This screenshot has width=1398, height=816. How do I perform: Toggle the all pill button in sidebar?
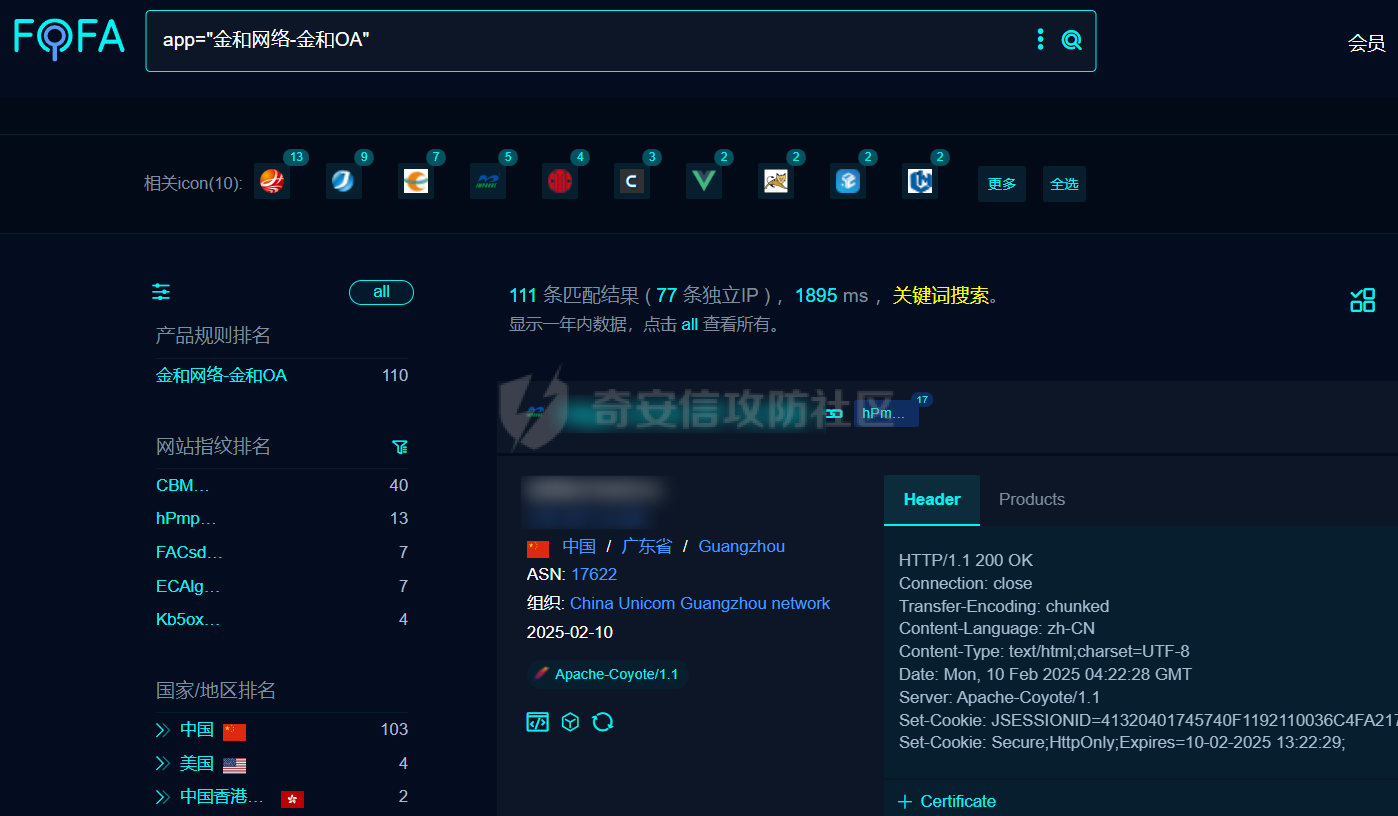[x=381, y=292]
